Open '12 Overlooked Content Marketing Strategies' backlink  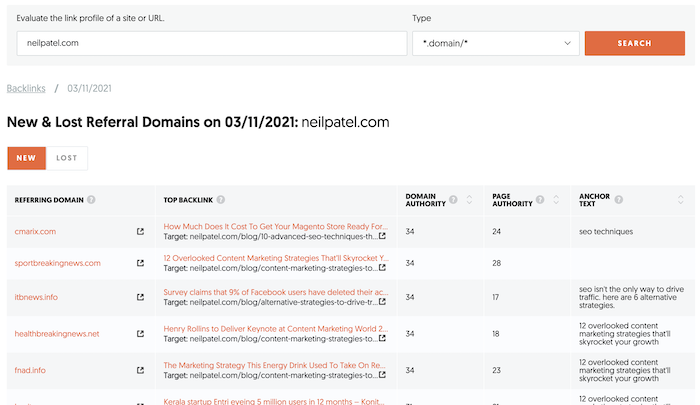(276, 258)
